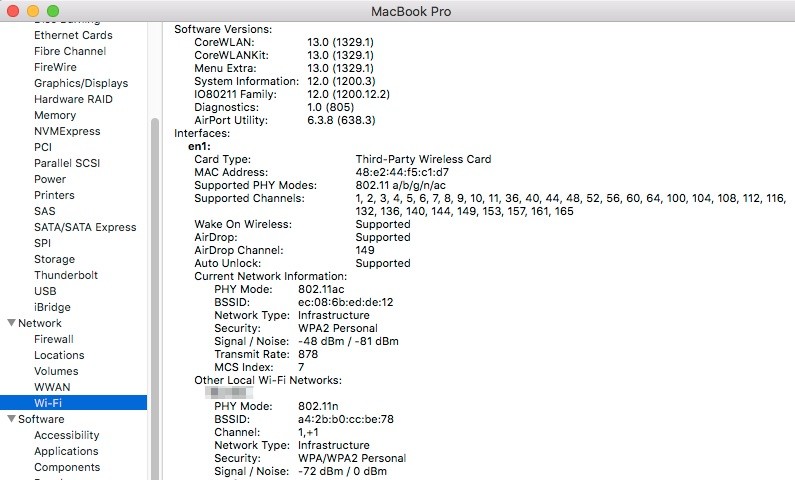Screen dimensions: 795x480
Task: Click the '802.11 a/b/g/n/ac' PHY modes value
Action: (401, 186)
